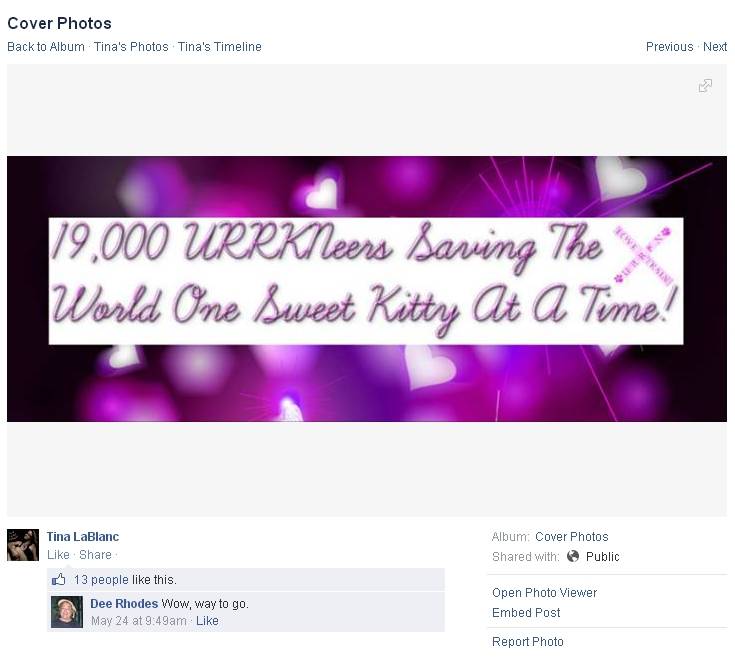Open Dee Rhodes' profile picture
The height and width of the screenshot is (662, 735).
pyautogui.click(x=67, y=612)
